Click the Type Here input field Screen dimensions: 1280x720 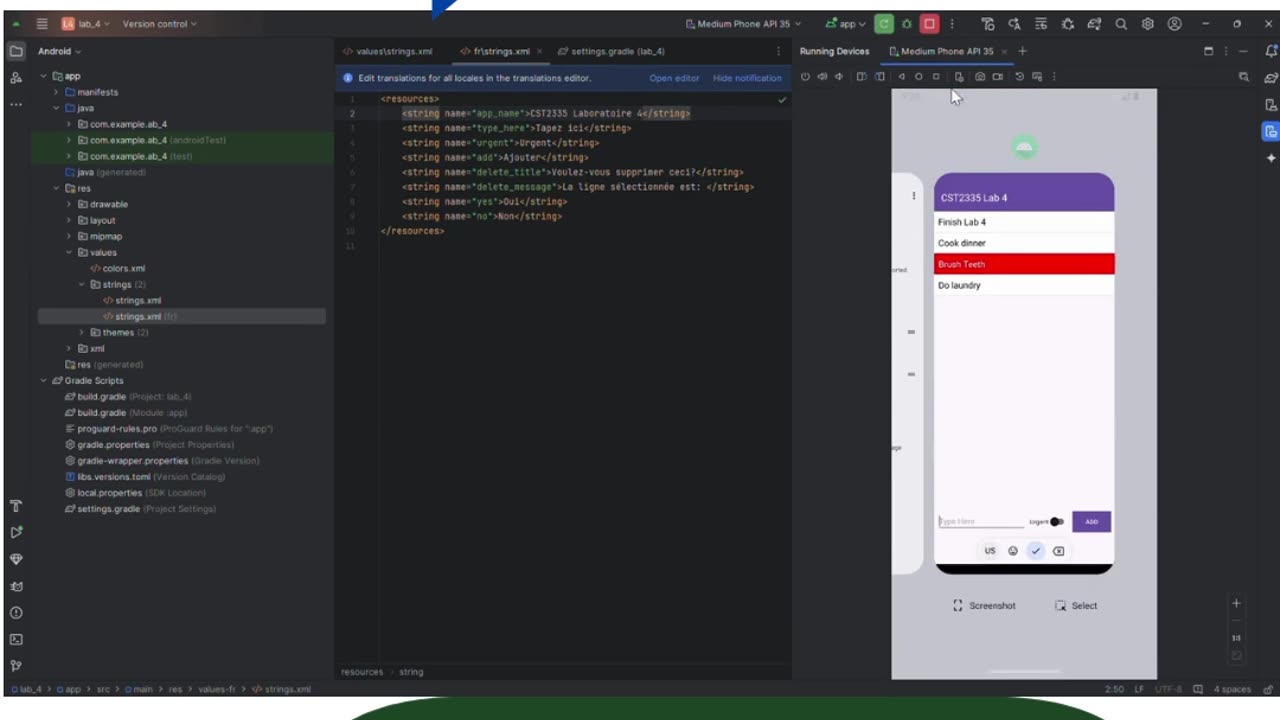tap(980, 522)
